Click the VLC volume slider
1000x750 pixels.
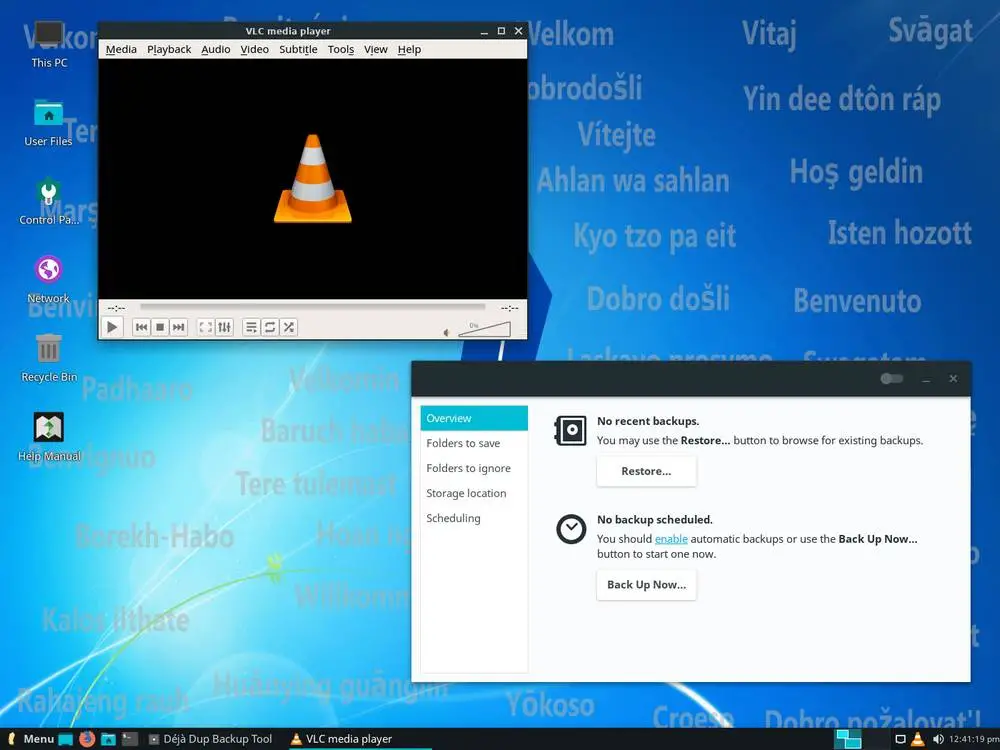tap(485, 329)
